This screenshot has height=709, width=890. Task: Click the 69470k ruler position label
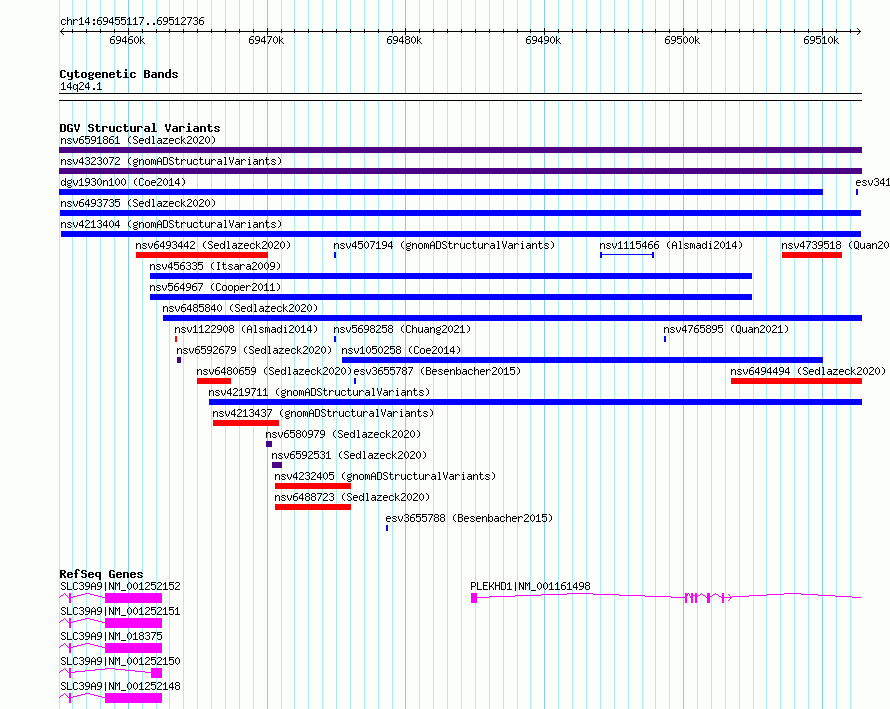[266, 40]
